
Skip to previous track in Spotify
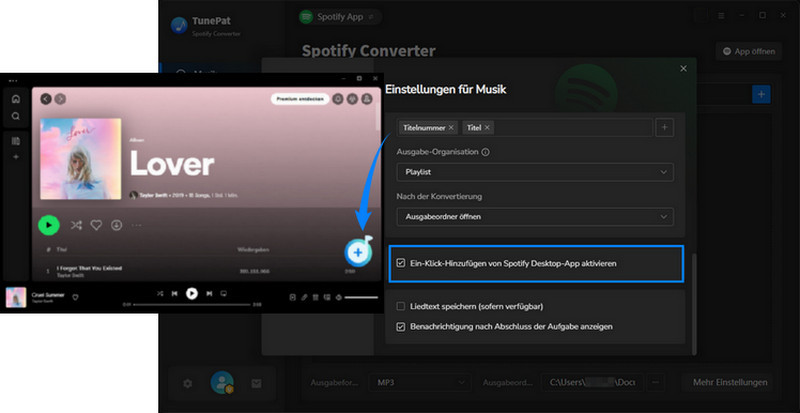click(x=174, y=294)
